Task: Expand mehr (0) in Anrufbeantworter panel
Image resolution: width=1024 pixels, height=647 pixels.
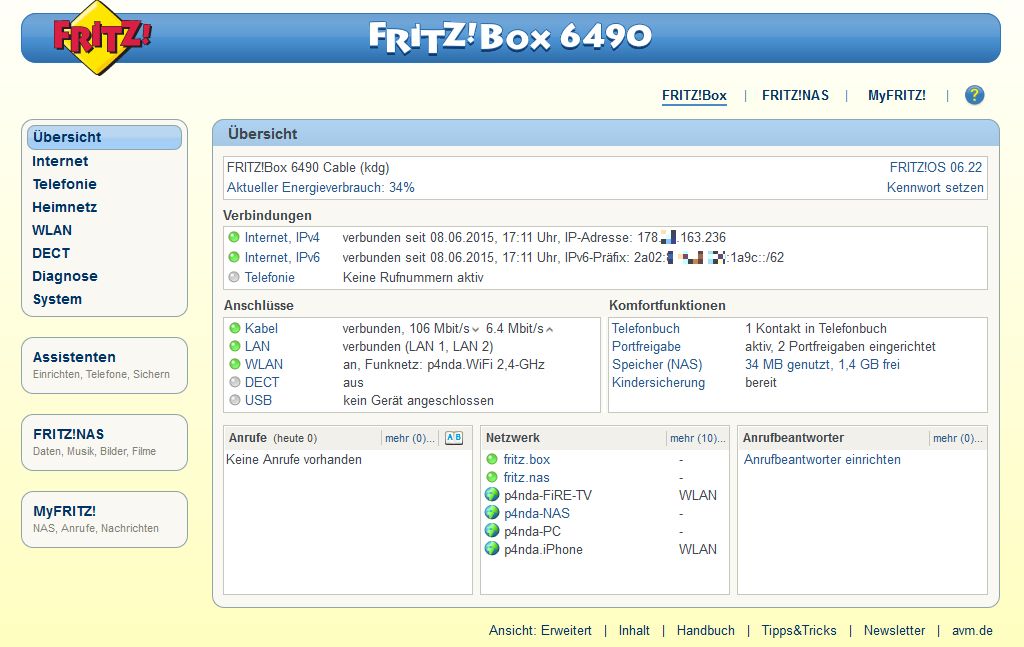Action: 957,438
